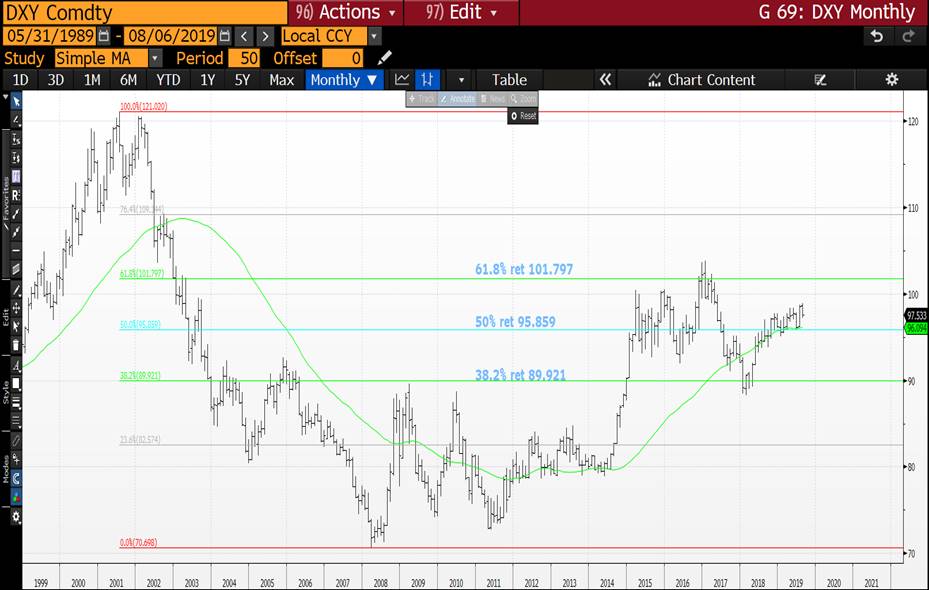The image size is (929, 590).
Task: Click the annotate edit icon in top toolbar
Action: [820, 79]
